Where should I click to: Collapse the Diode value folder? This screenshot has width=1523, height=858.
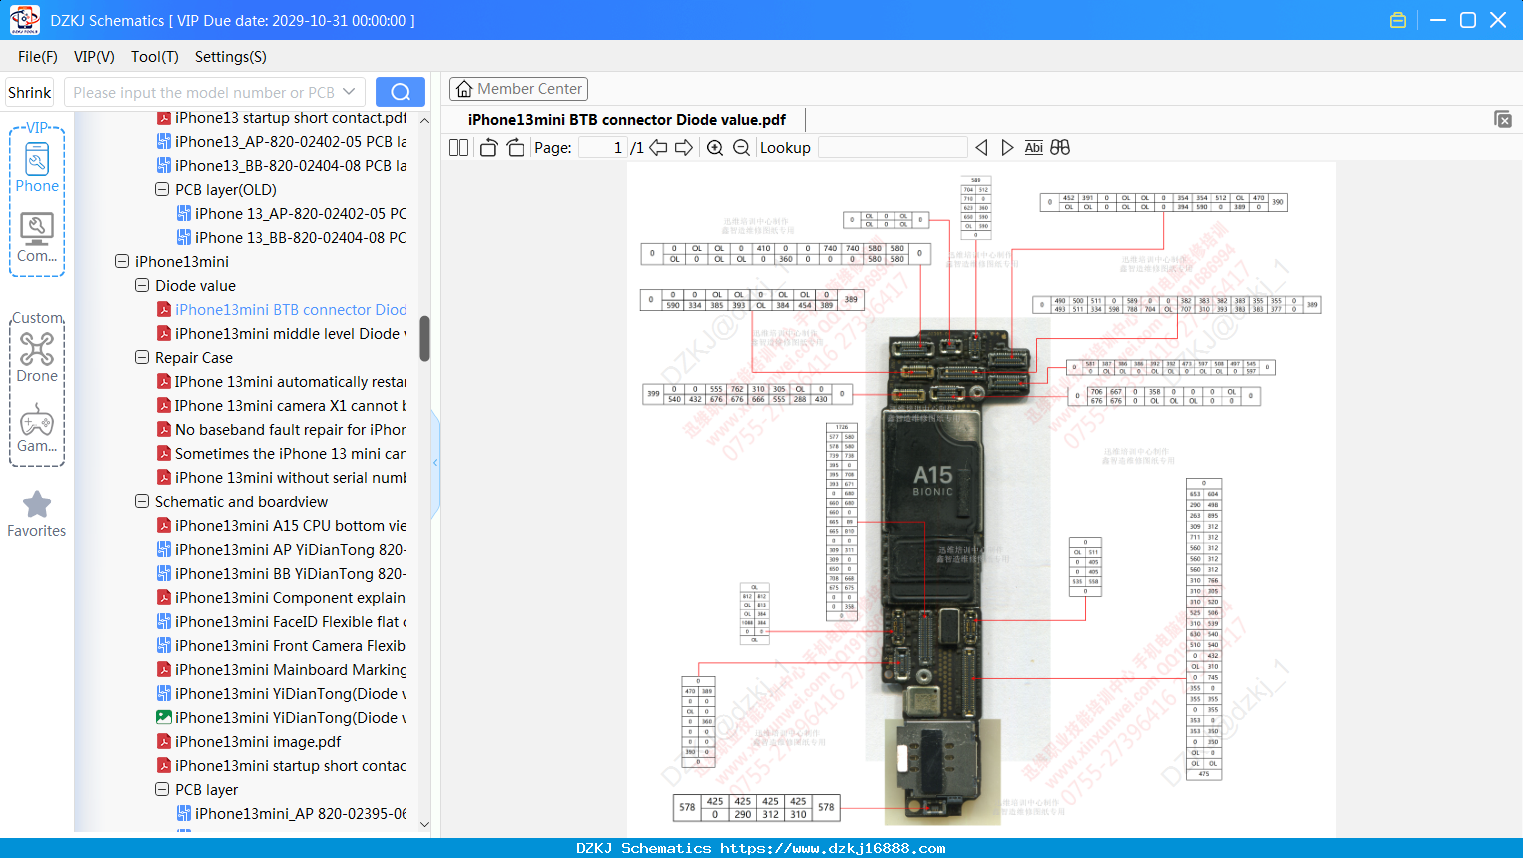pos(142,285)
